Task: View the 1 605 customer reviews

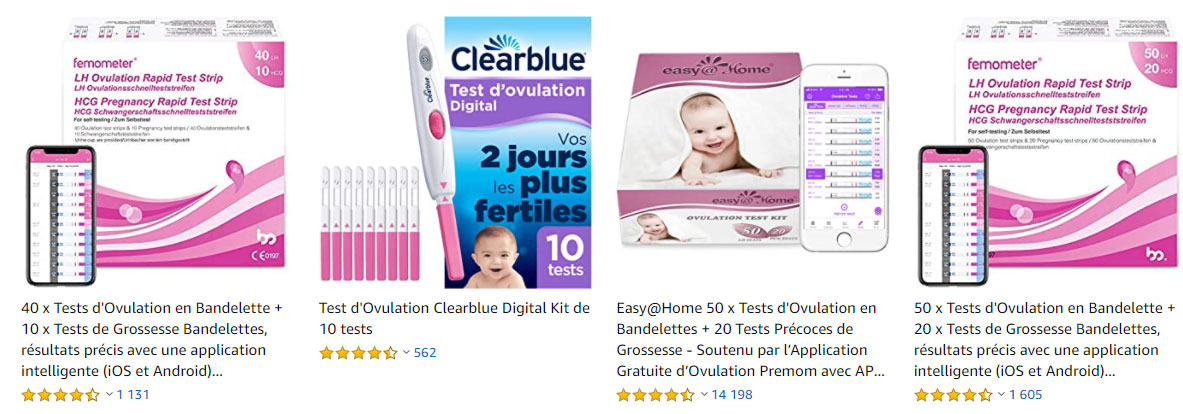Action: 1026,395
